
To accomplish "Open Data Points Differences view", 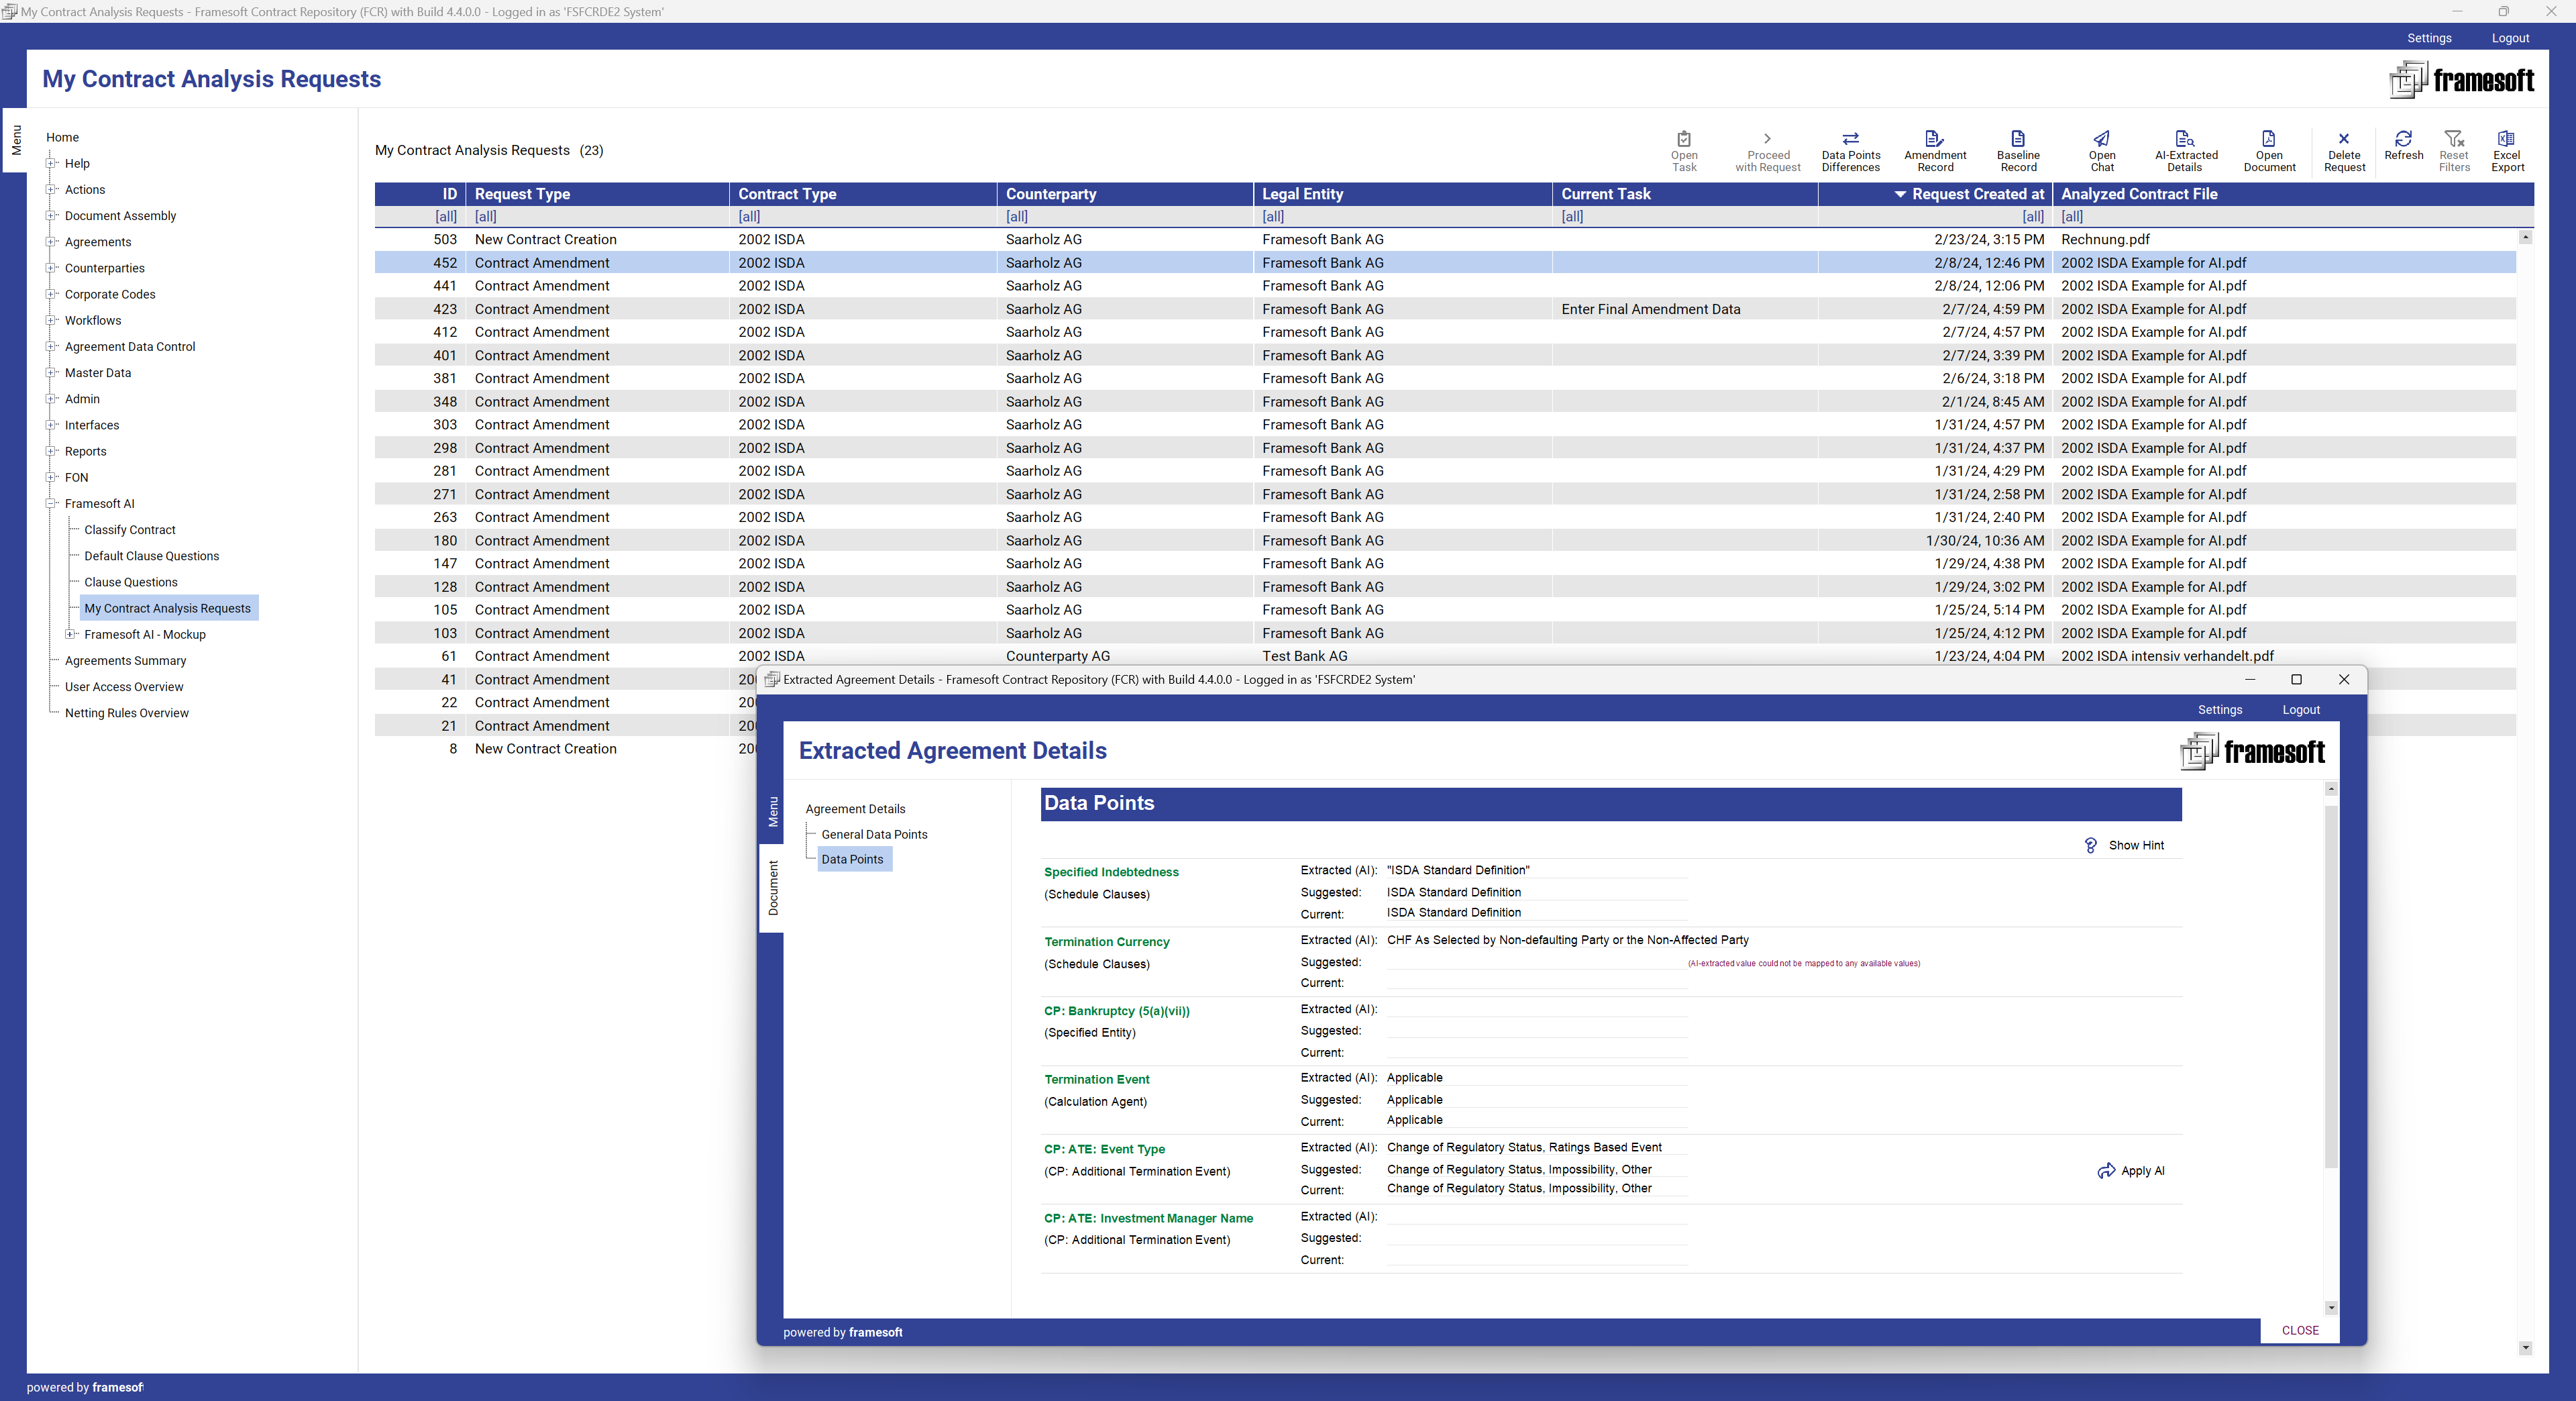I will [1850, 150].
